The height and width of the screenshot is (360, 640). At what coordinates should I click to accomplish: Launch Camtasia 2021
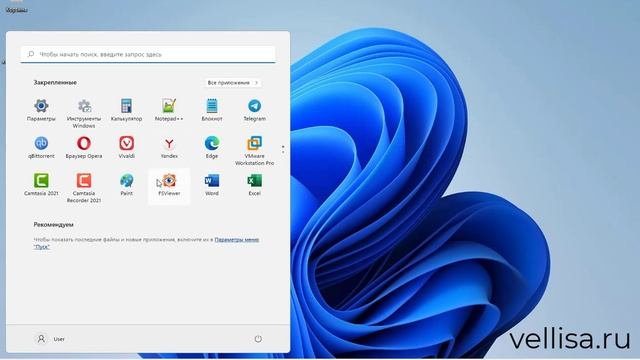tap(41, 184)
